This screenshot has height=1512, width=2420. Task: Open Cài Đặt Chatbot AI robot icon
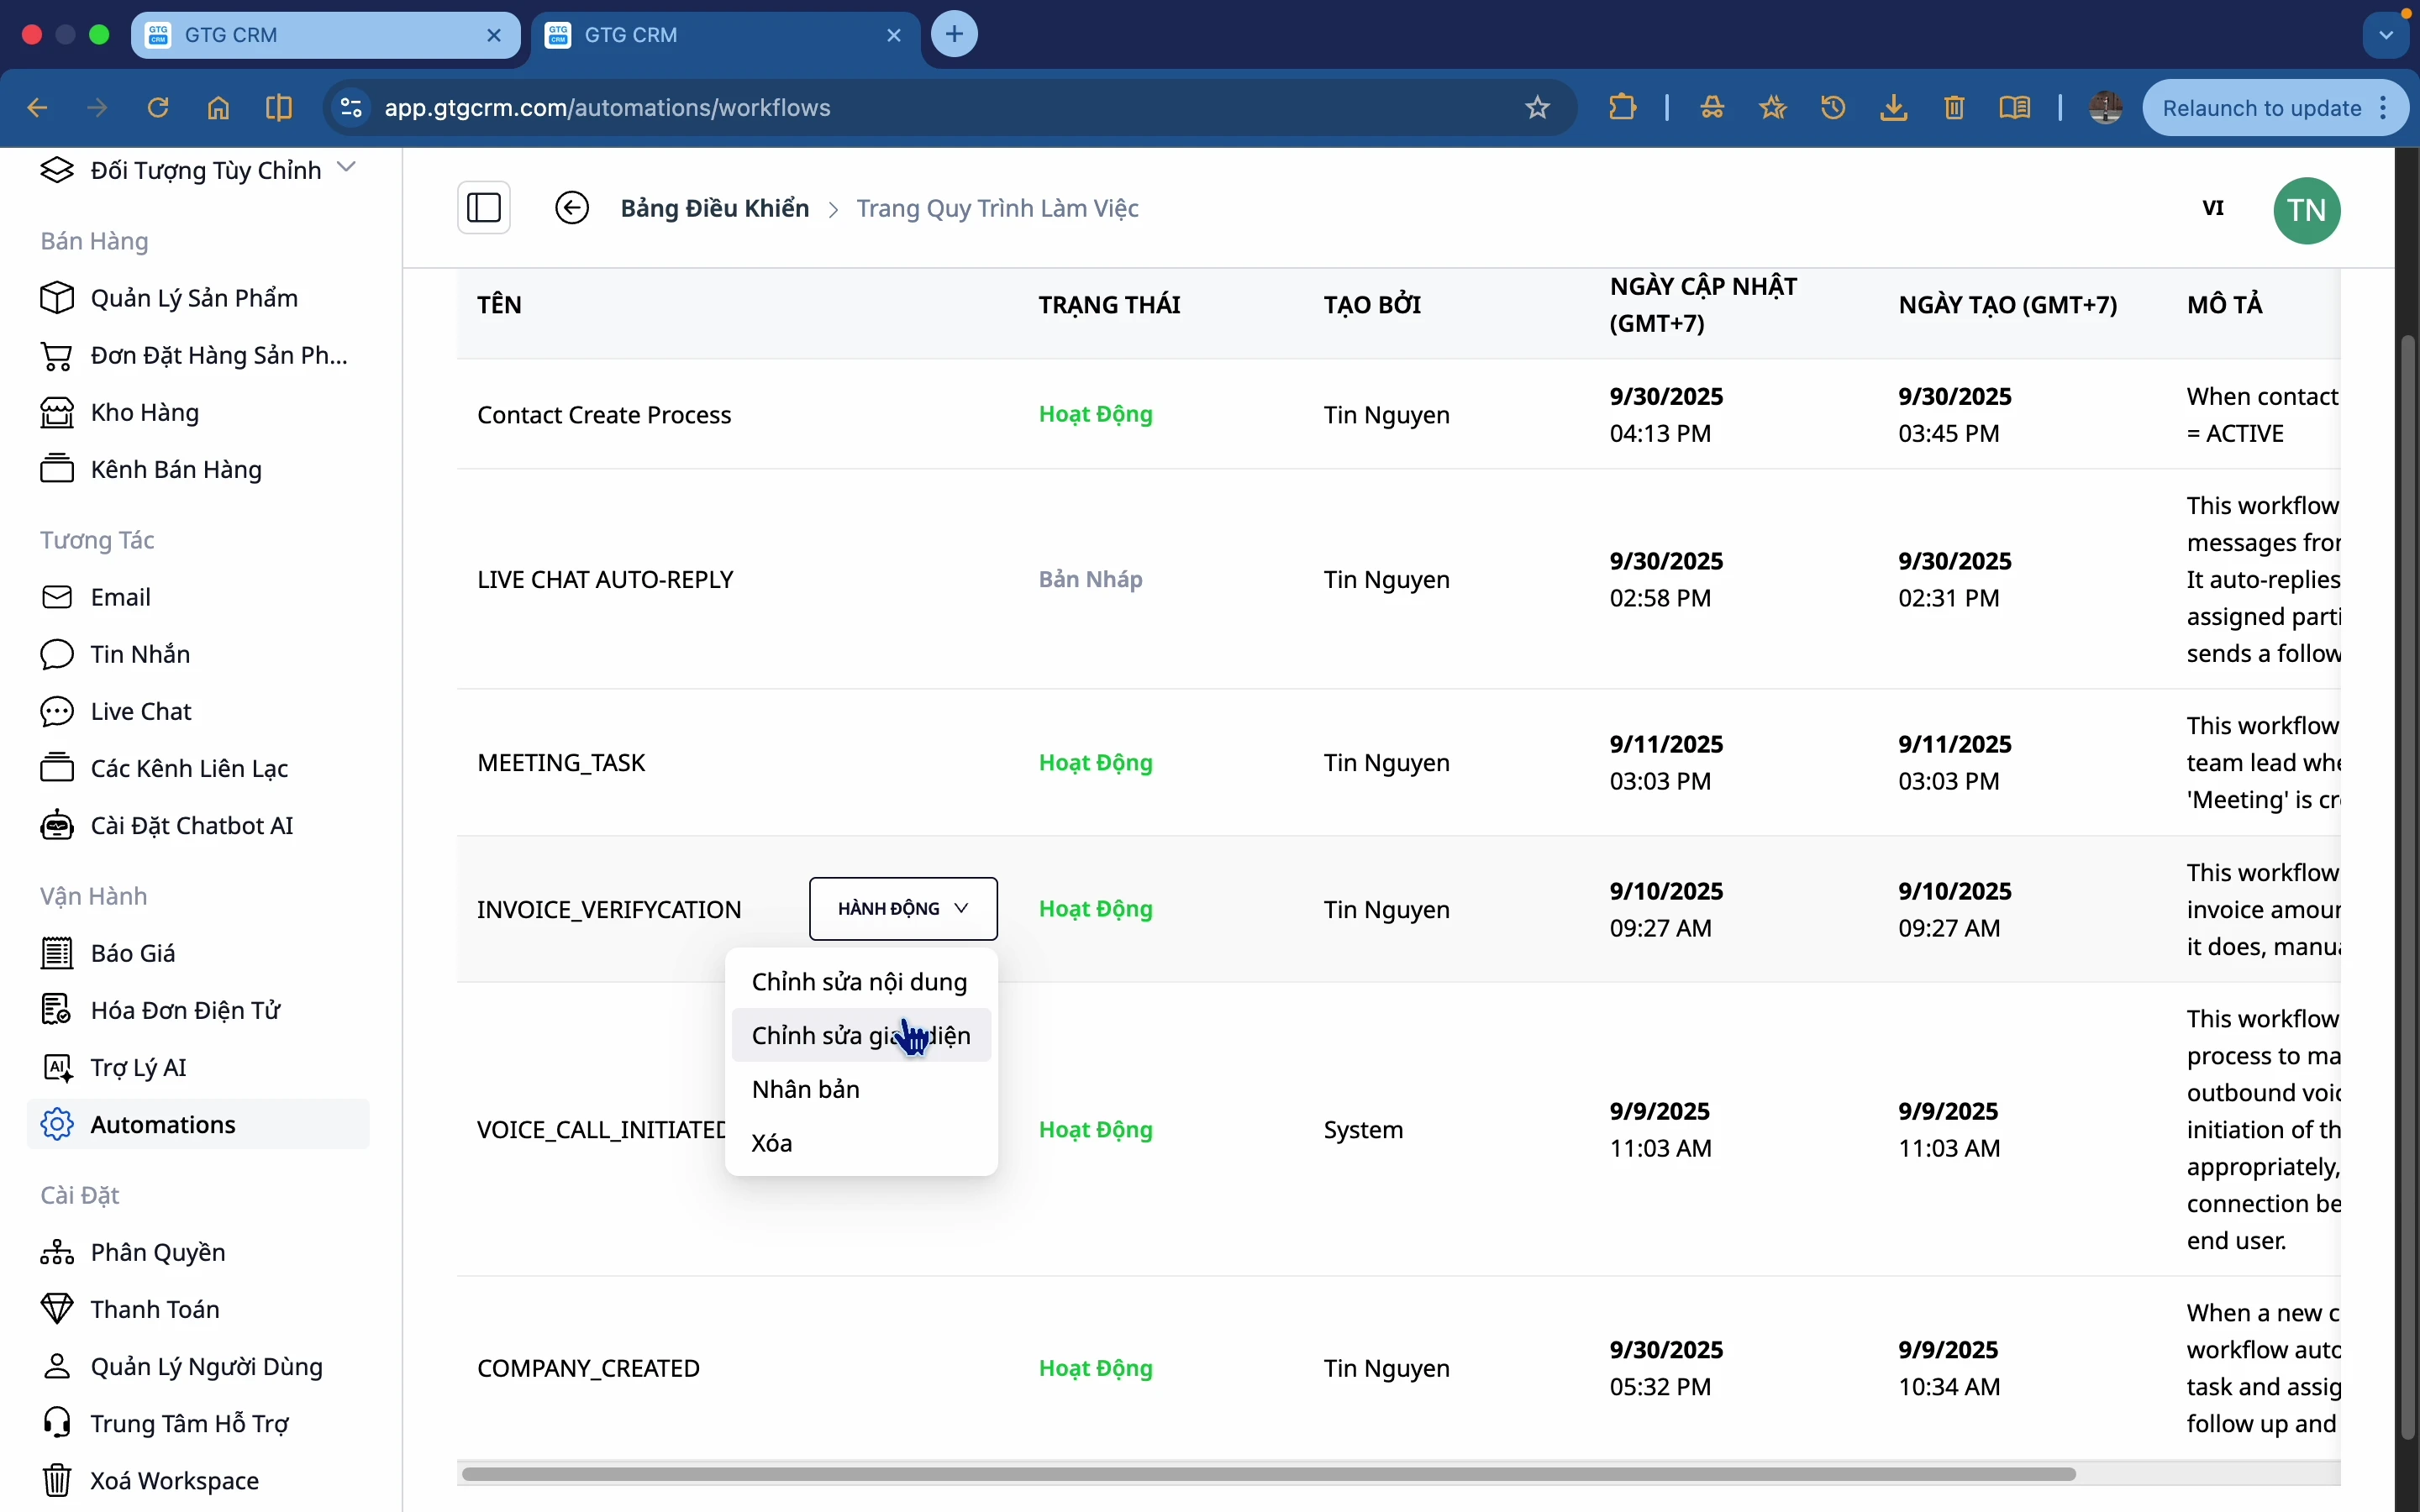(x=57, y=826)
